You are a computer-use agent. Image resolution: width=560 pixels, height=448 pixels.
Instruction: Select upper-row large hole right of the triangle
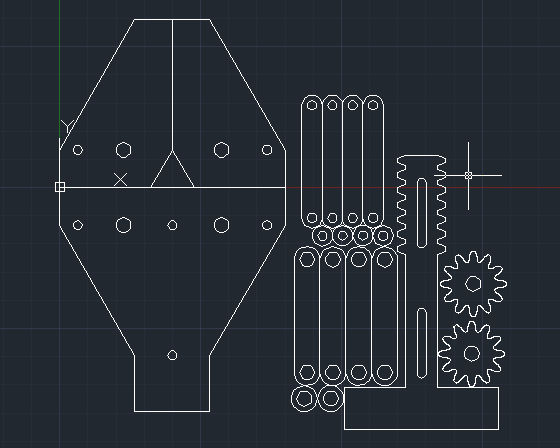(x=221, y=150)
